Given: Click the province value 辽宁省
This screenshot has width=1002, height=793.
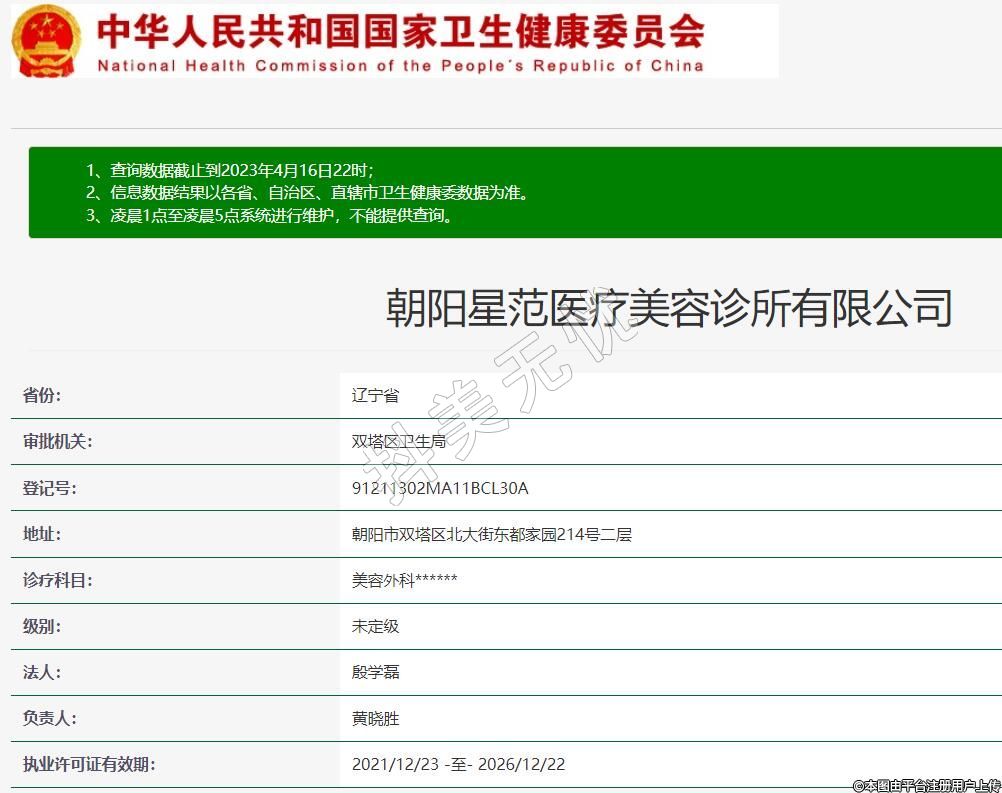Looking at the screenshot, I should [375, 395].
